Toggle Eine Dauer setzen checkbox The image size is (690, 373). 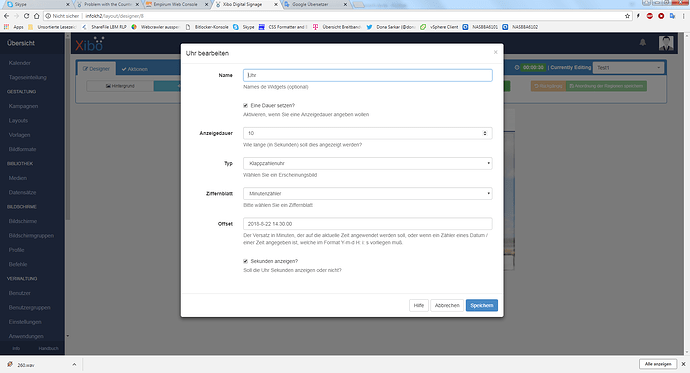point(246,106)
